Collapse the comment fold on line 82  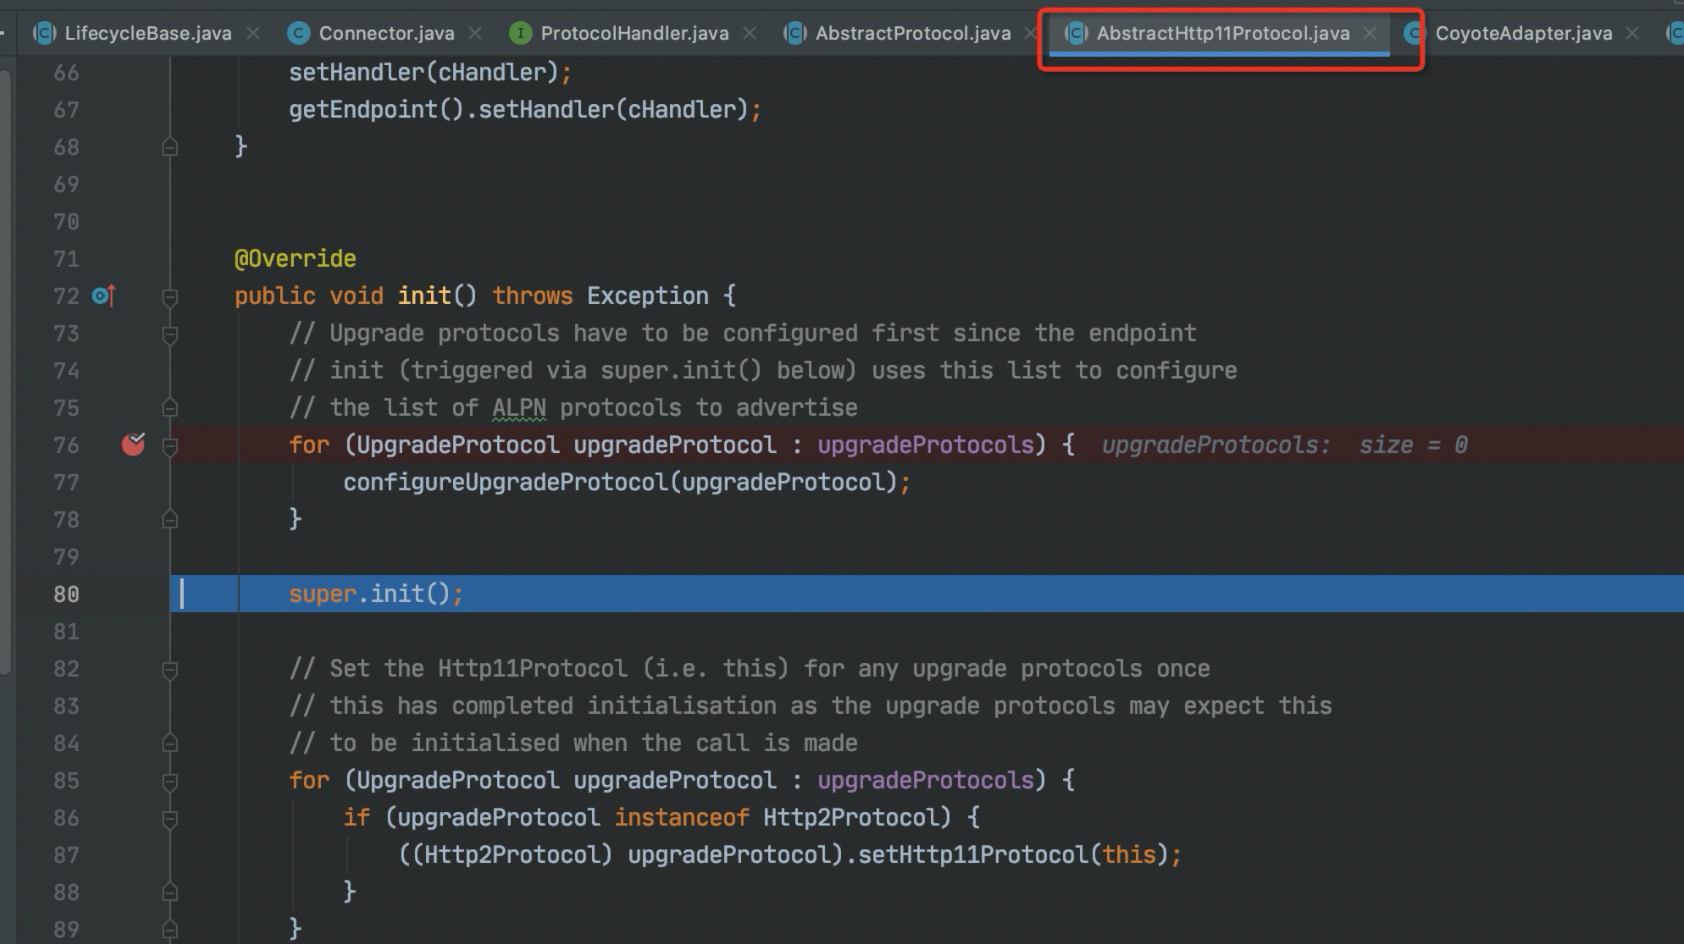(x=170, y=669)
